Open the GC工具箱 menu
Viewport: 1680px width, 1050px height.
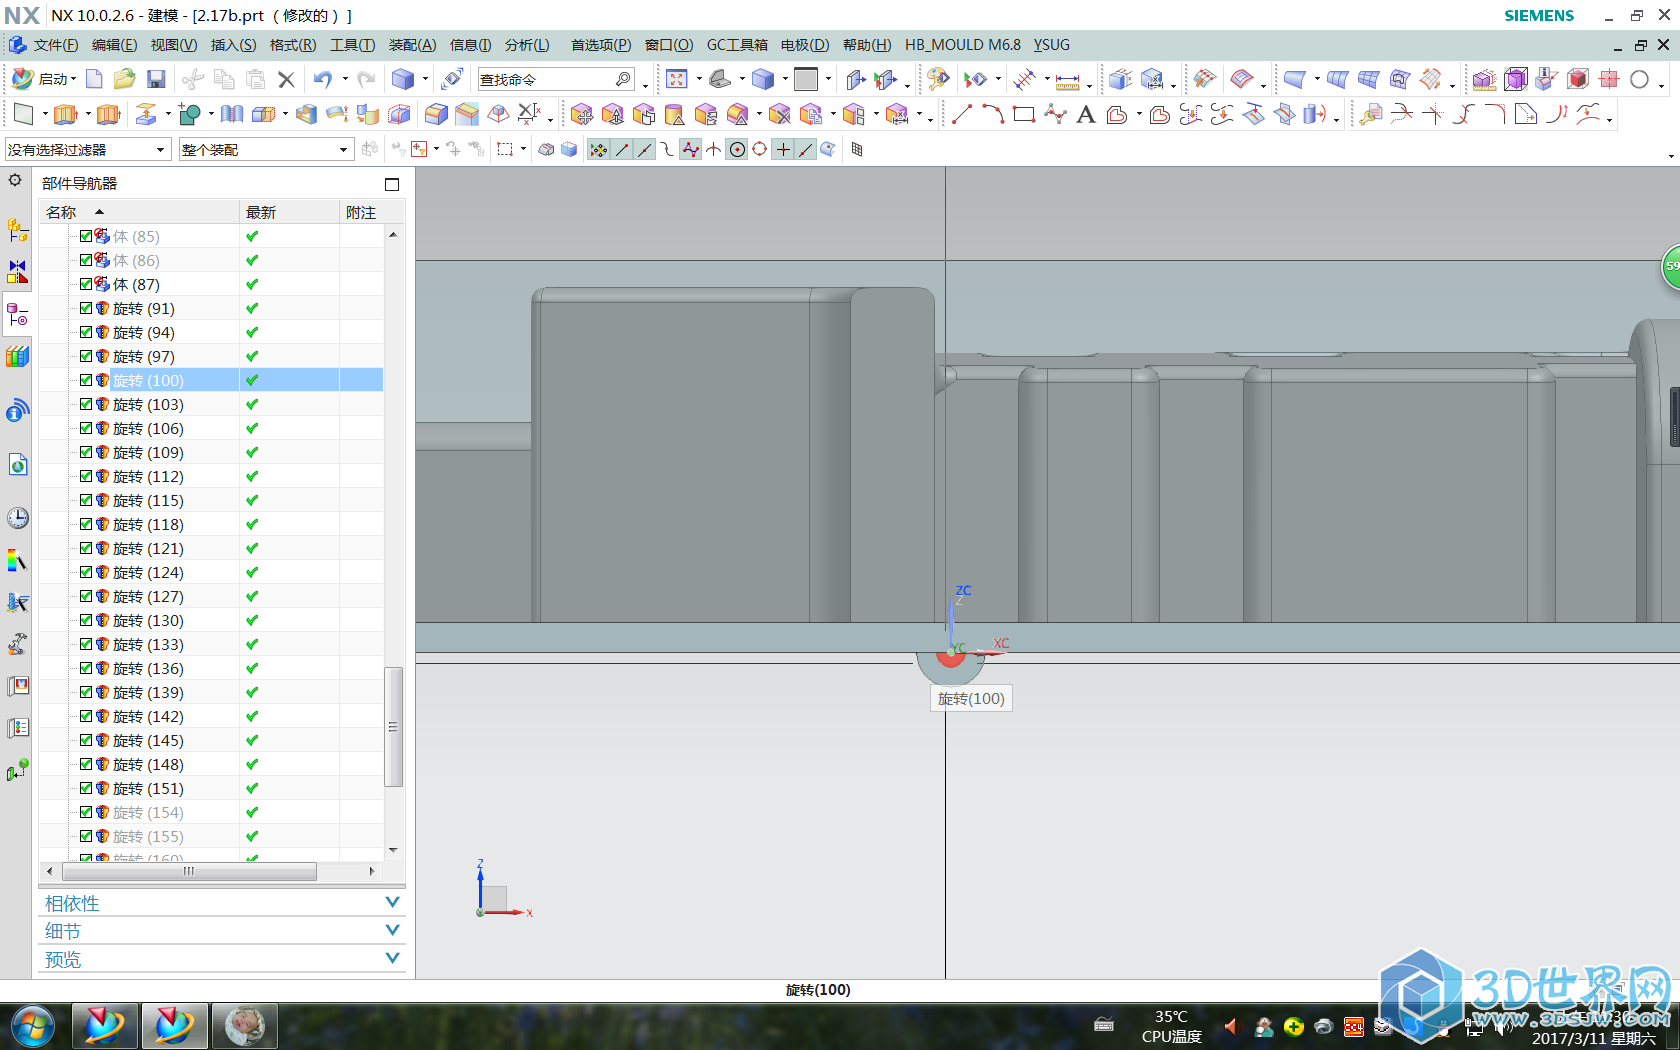tap(737, 45)
